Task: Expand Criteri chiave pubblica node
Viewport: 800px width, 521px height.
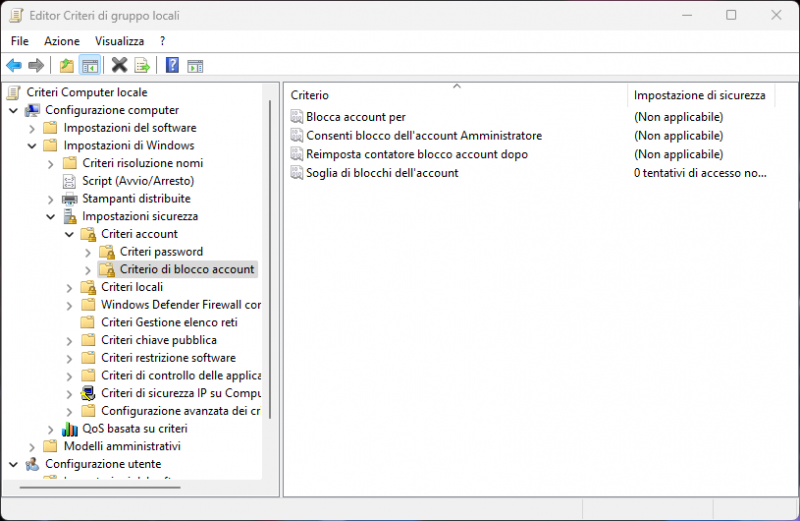Action: 69,340
